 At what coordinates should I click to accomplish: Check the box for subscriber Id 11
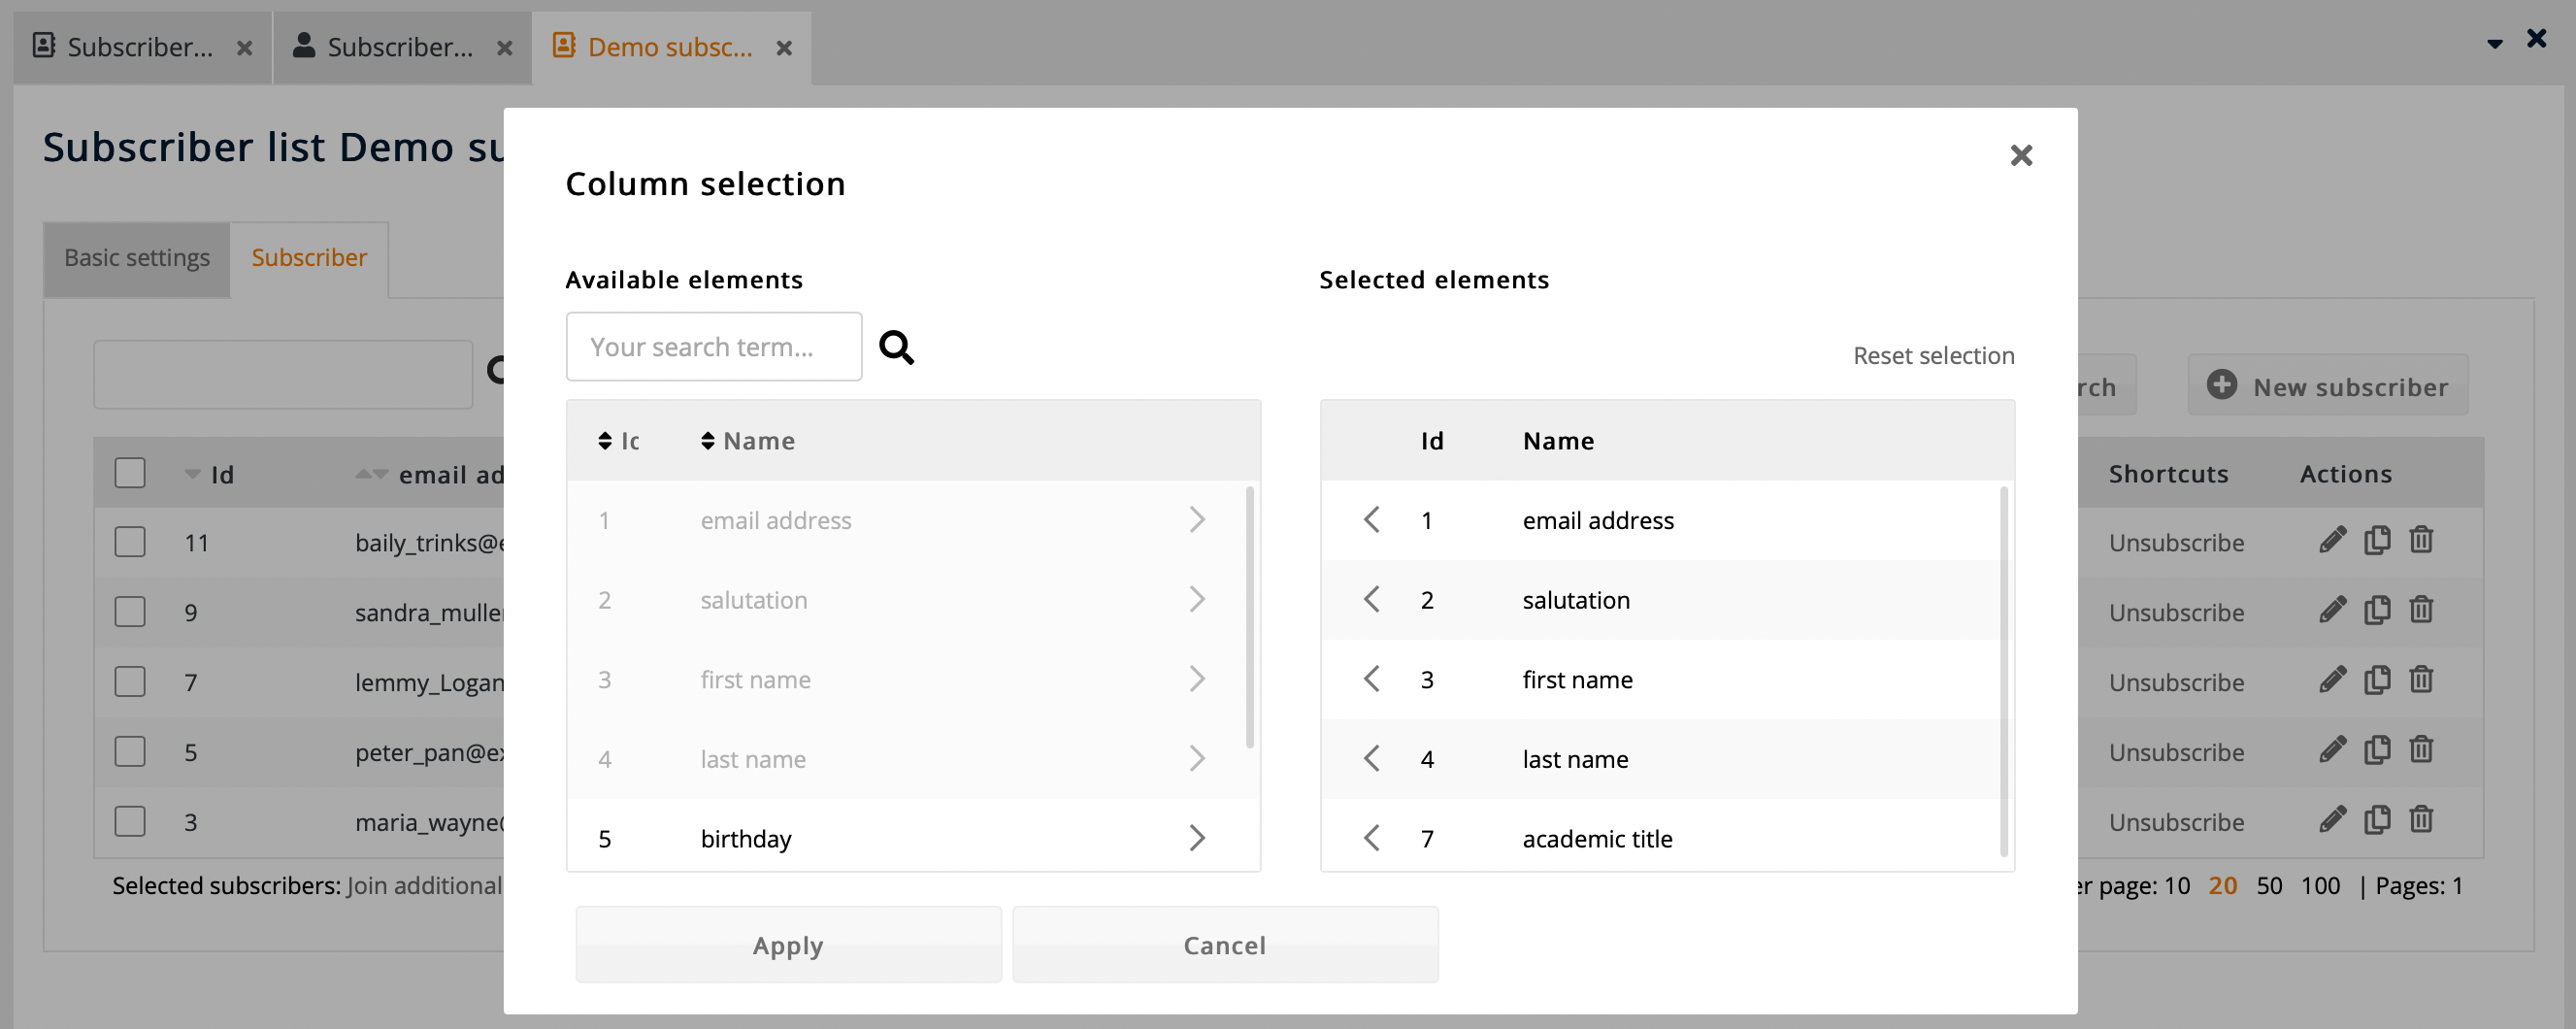pyautogui.click(x=130, y=542)
